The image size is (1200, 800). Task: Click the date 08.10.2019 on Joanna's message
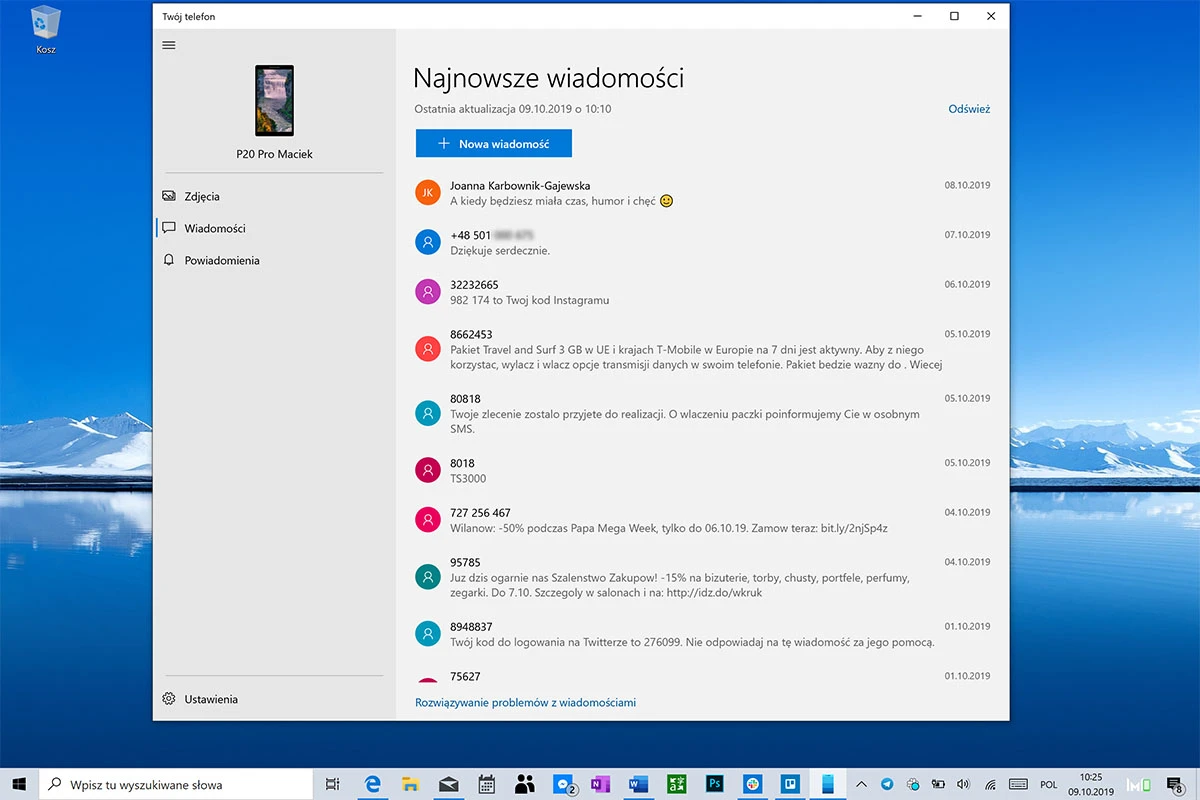coord(967,185)
